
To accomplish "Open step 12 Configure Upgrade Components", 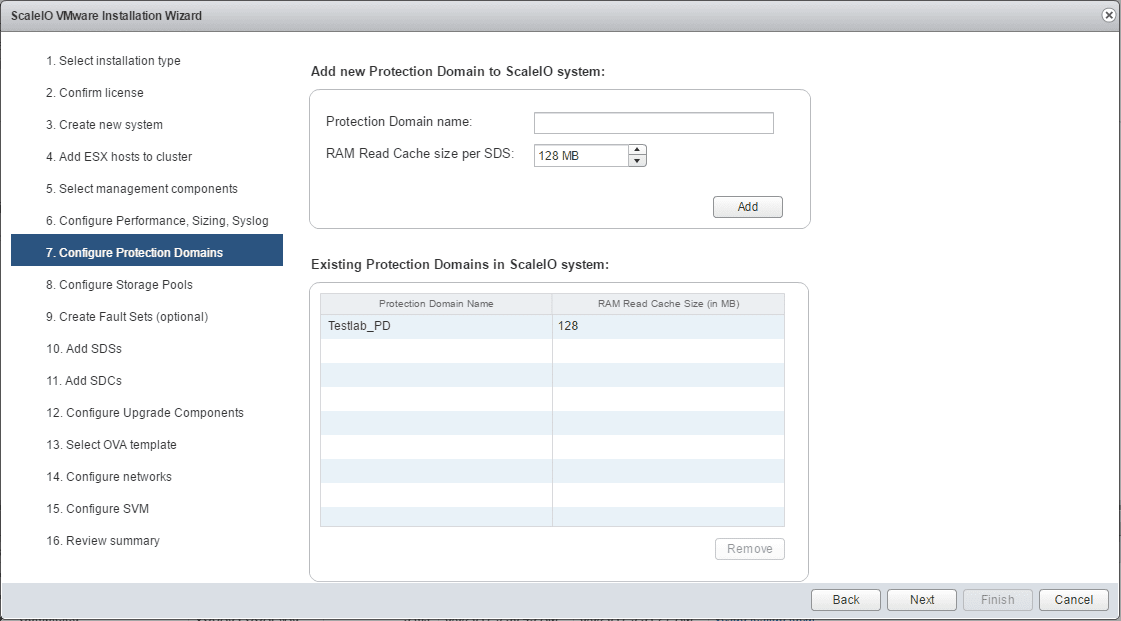I will (144, 413).
